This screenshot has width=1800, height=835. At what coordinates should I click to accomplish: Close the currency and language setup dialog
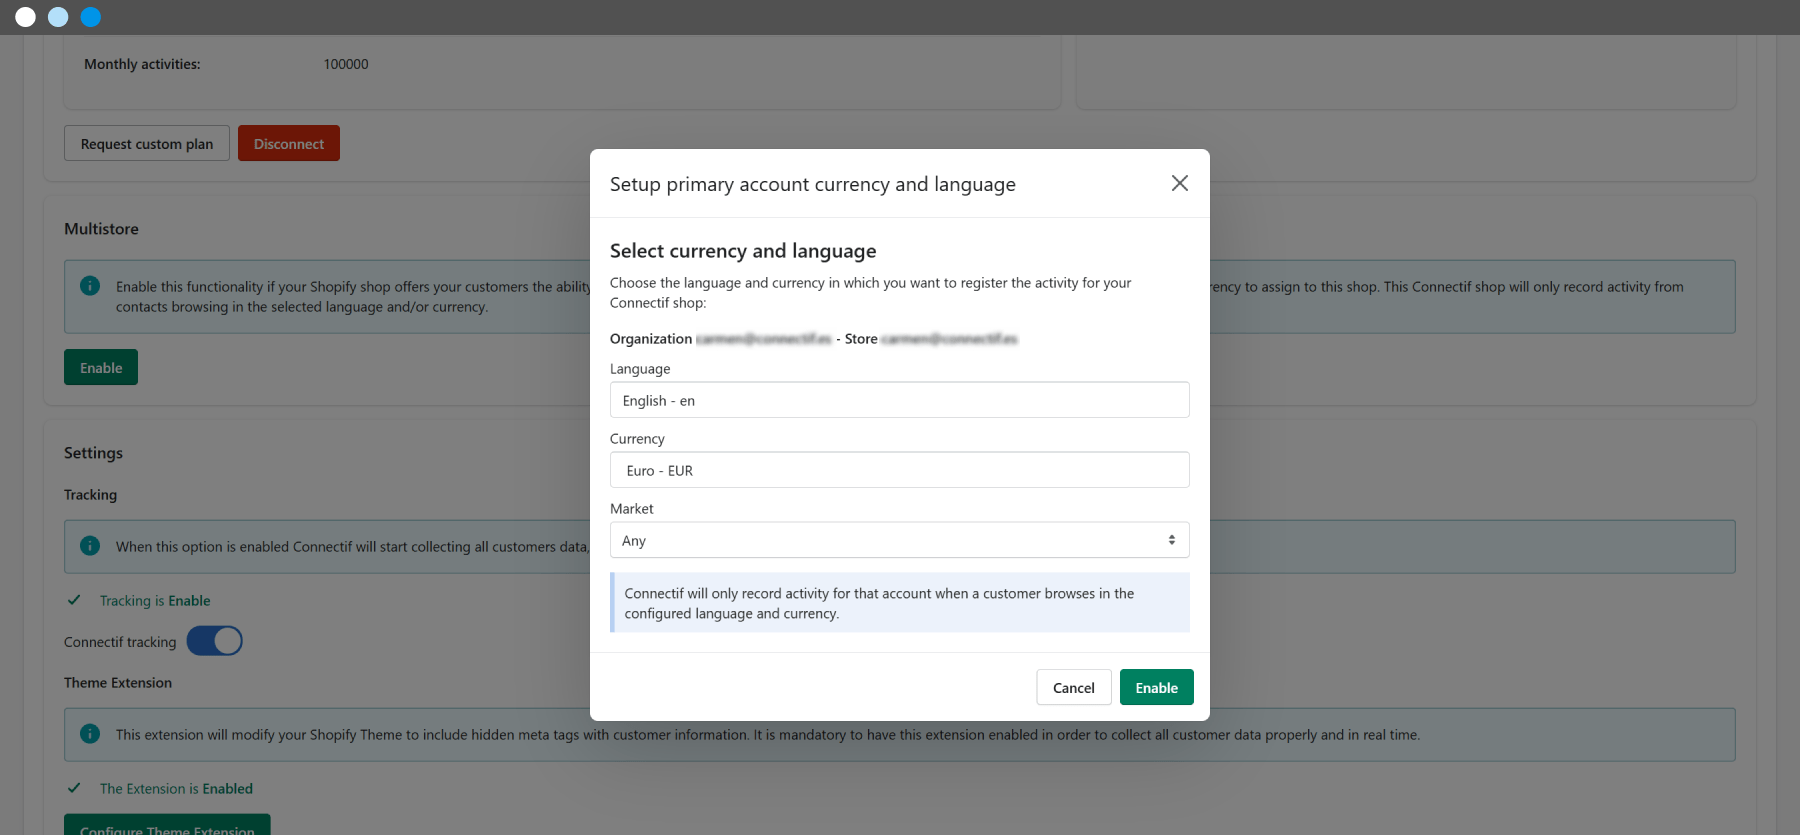[1180, 183]
